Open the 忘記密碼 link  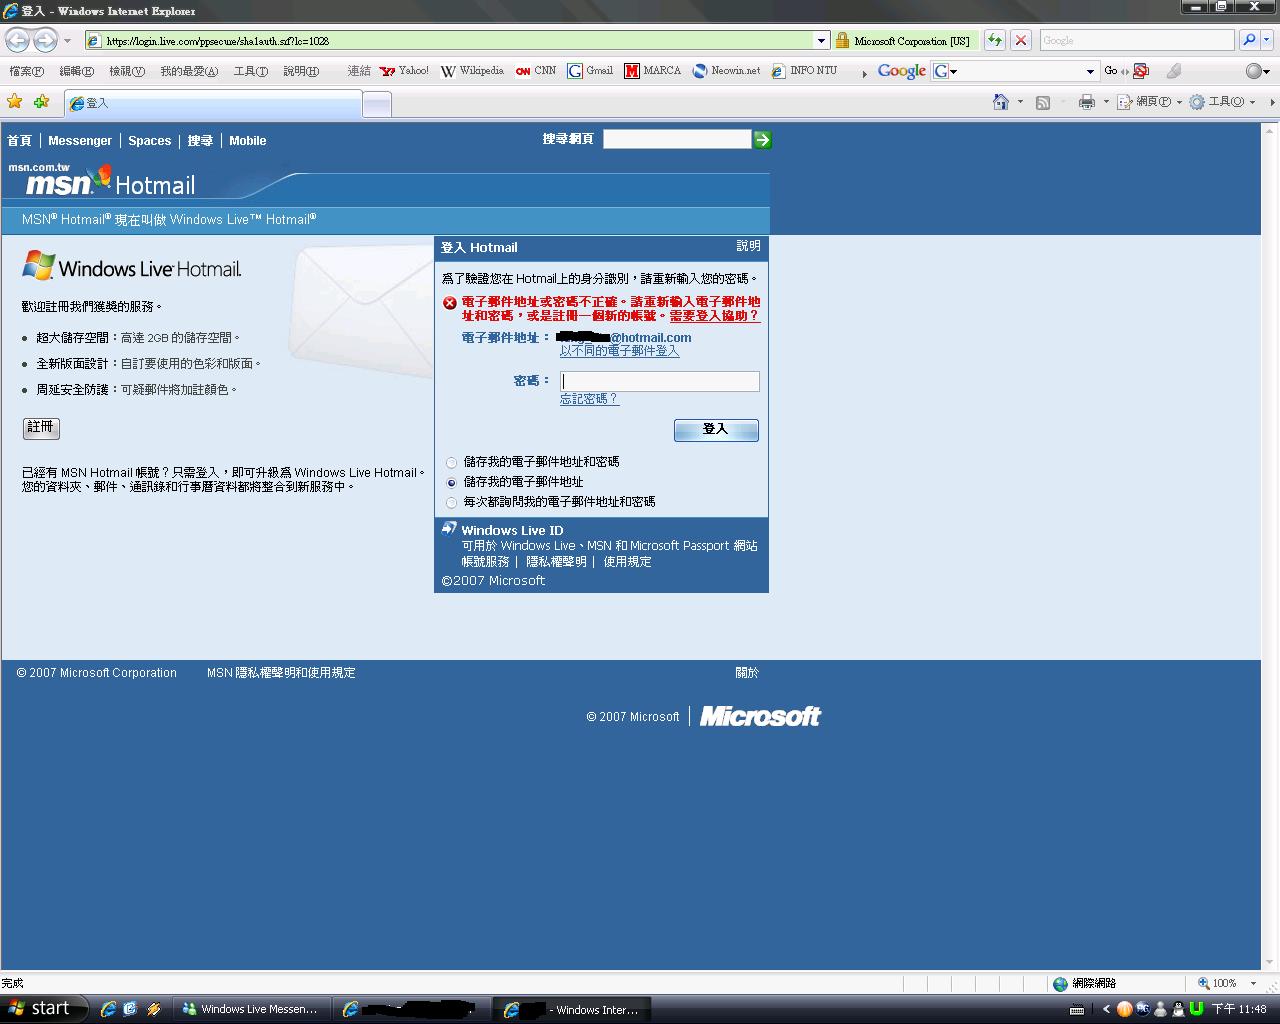(590, 398)
